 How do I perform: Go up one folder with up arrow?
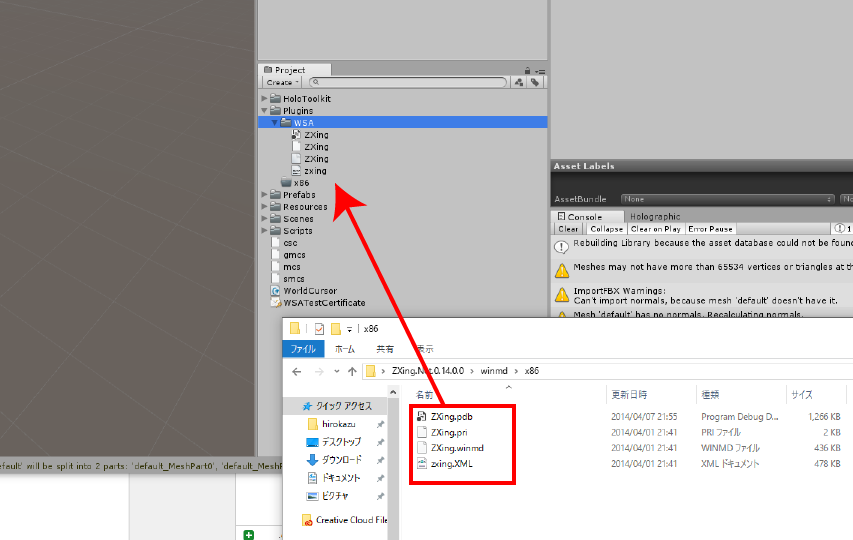352,371
